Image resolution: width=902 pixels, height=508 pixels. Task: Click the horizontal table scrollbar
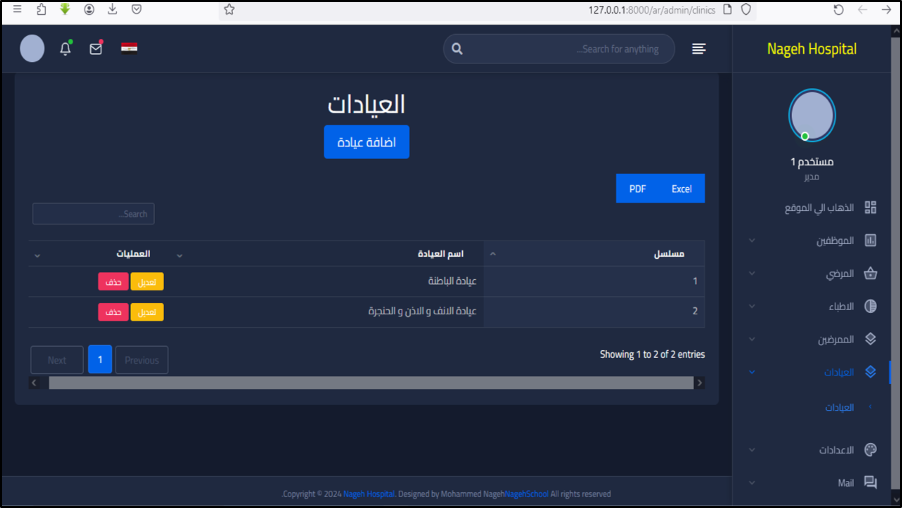[x=370, y=383]
